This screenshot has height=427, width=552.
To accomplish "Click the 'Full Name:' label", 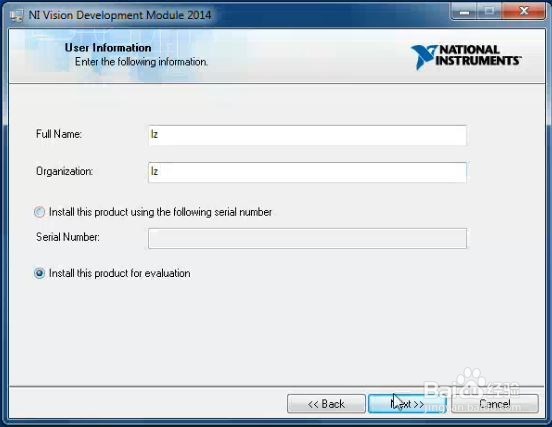I will coord(59,134).
